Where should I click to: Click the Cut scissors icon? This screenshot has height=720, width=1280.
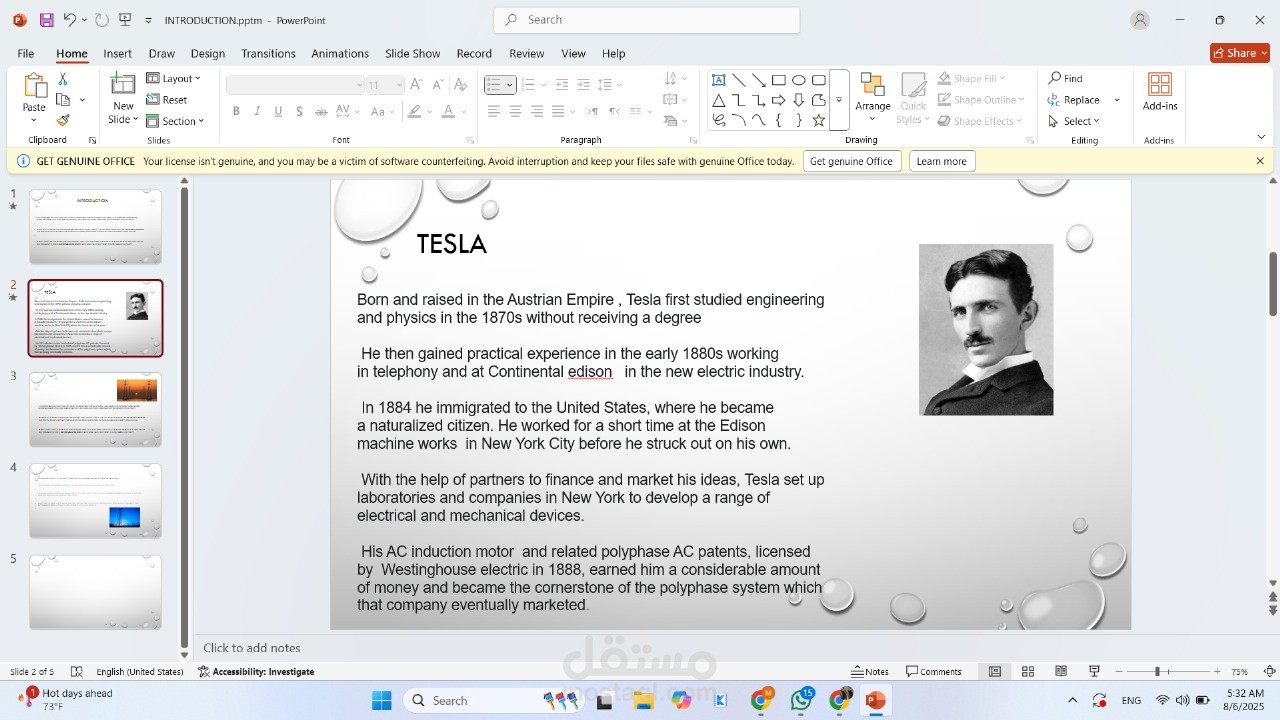coord(63,78)
